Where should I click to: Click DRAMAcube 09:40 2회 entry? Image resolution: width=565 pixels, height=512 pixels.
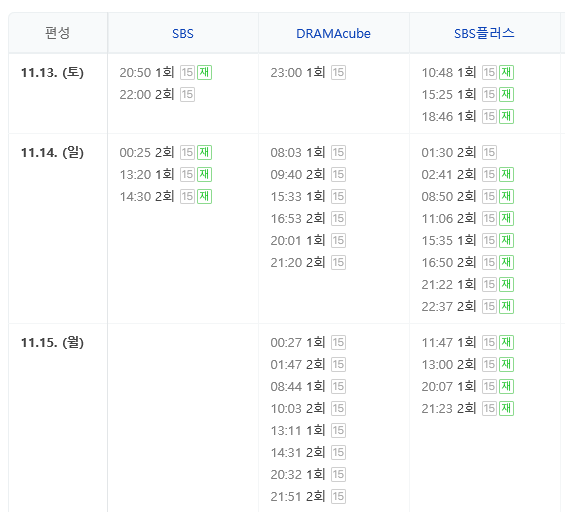point(308,174)
